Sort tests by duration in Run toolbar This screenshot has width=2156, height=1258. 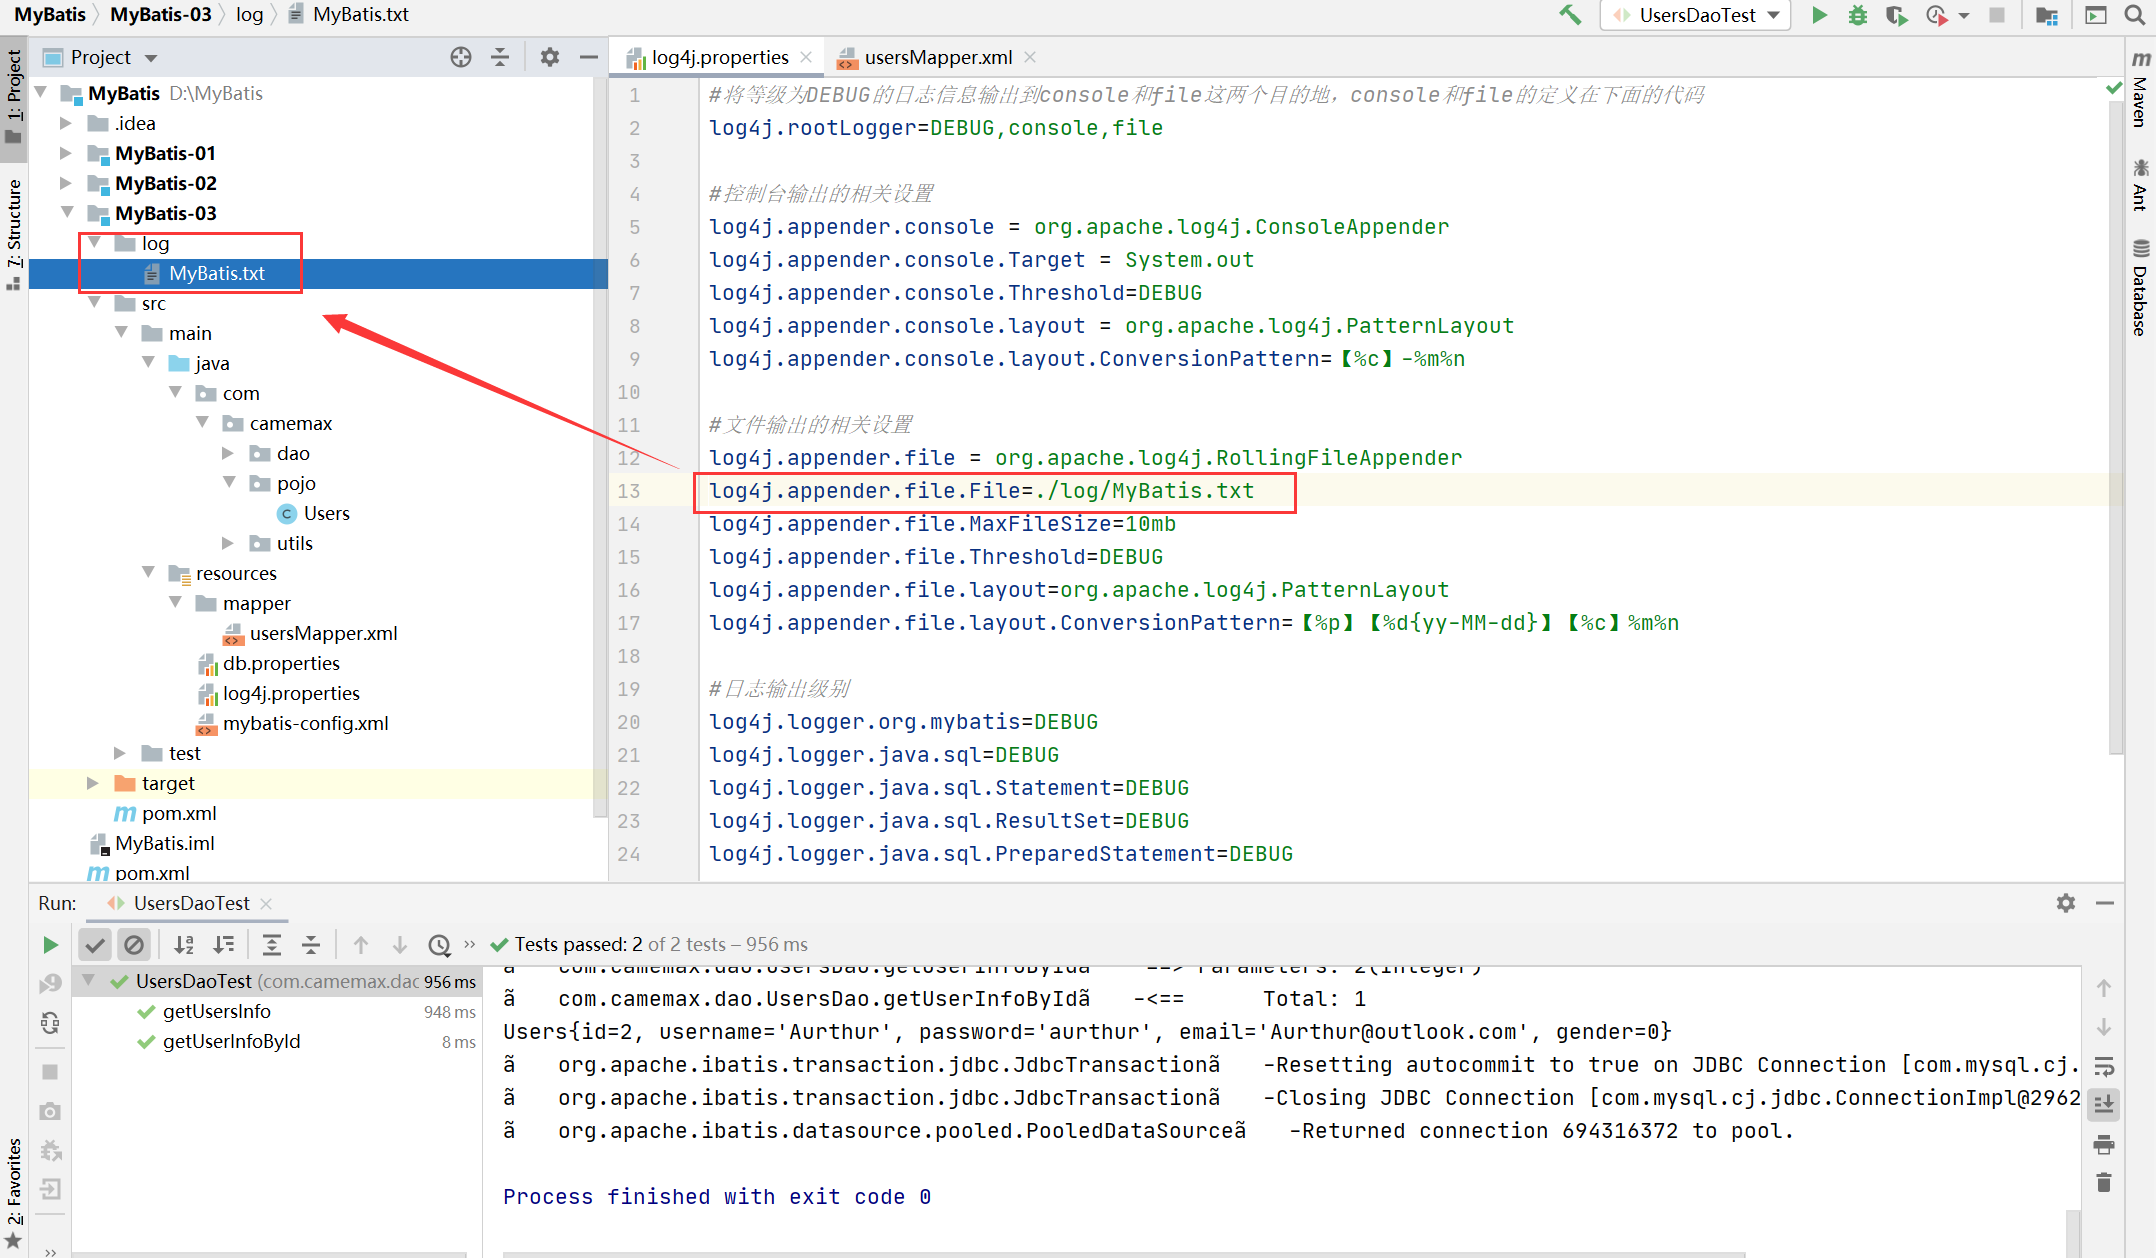(x=224, y=944)
